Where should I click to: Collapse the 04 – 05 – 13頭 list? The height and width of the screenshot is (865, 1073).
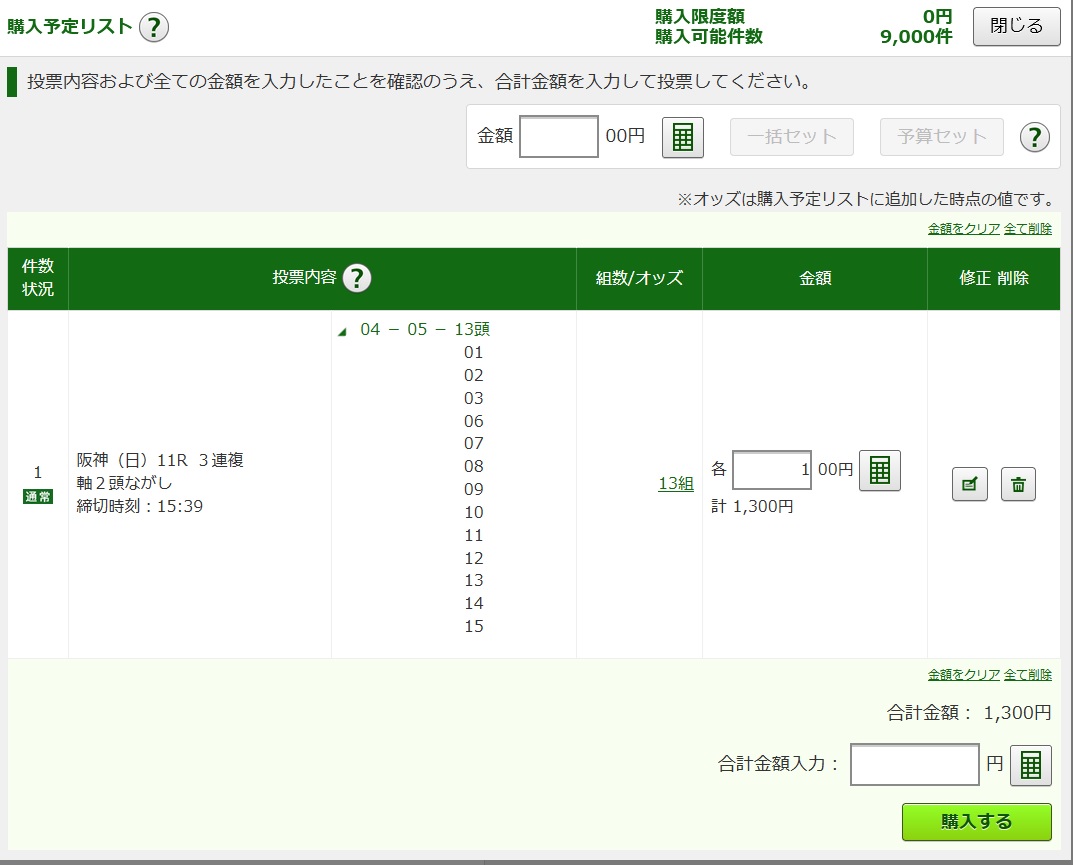point(343,331)
